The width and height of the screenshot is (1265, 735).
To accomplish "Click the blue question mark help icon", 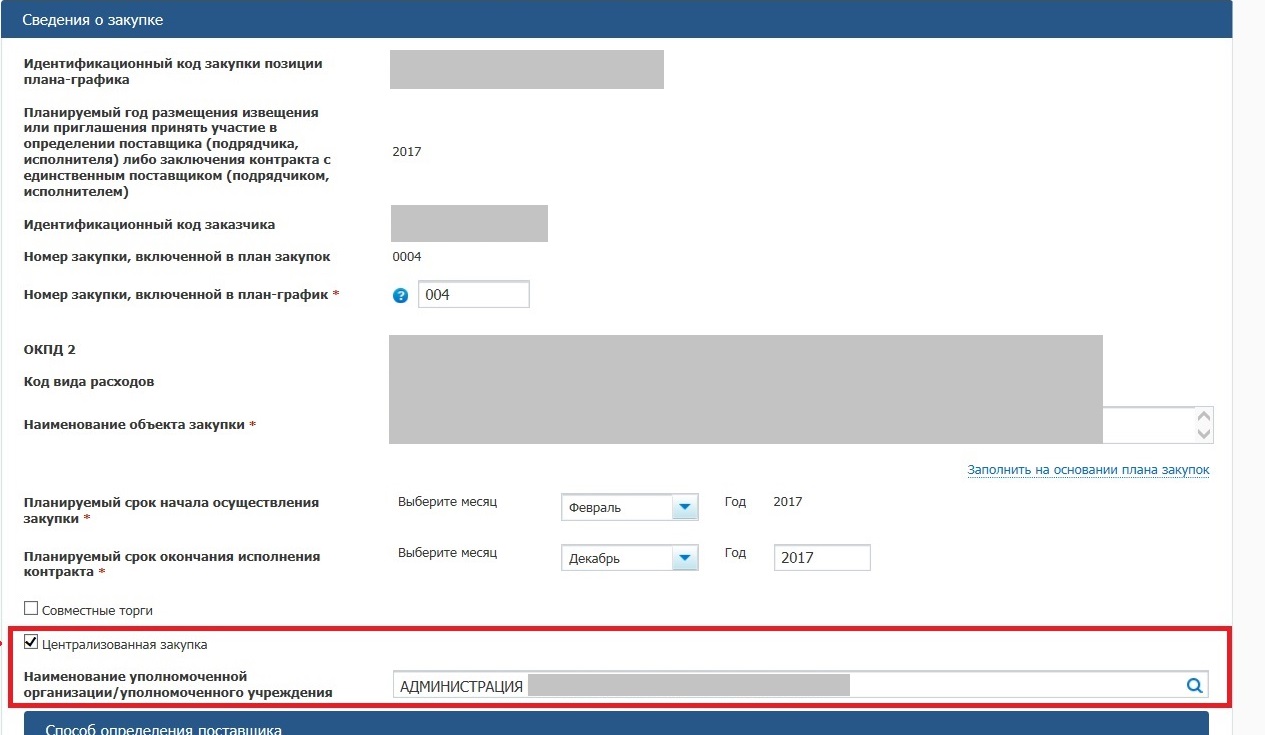I will click(401, 296).
